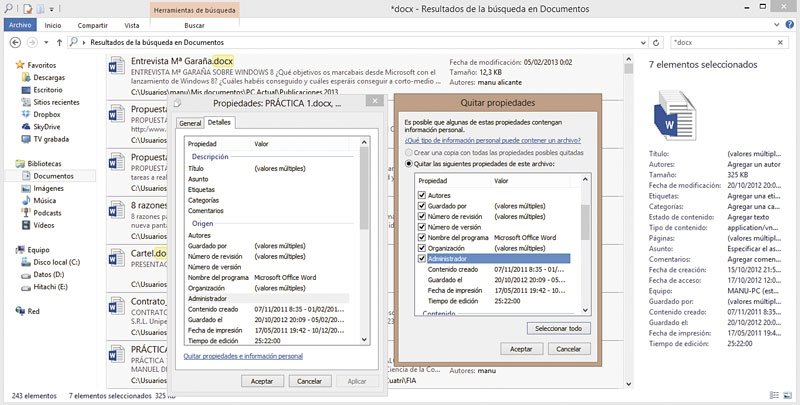Select 'Crear una copia' radio option

tap(408, 153)
